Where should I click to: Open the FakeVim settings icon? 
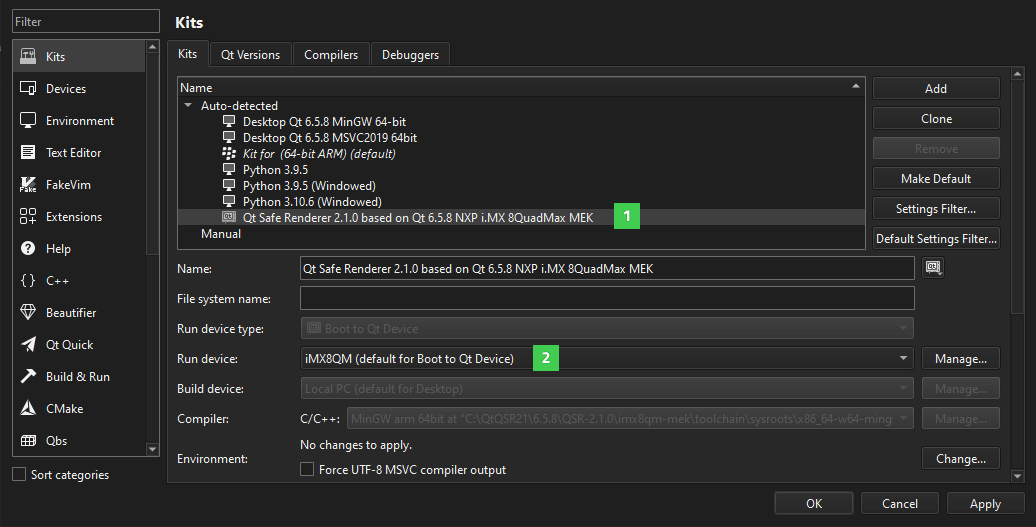tap(28, 185)
